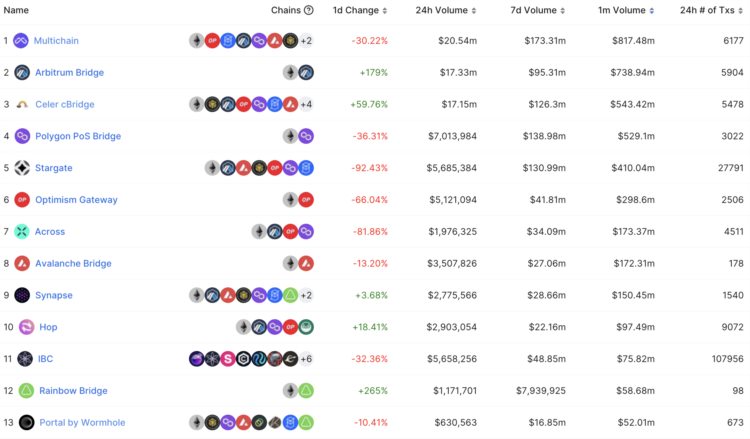Click the red Avalanche chain icon in Avalanche Bridge row
The image size is (750, 439).
coord(306,264)
